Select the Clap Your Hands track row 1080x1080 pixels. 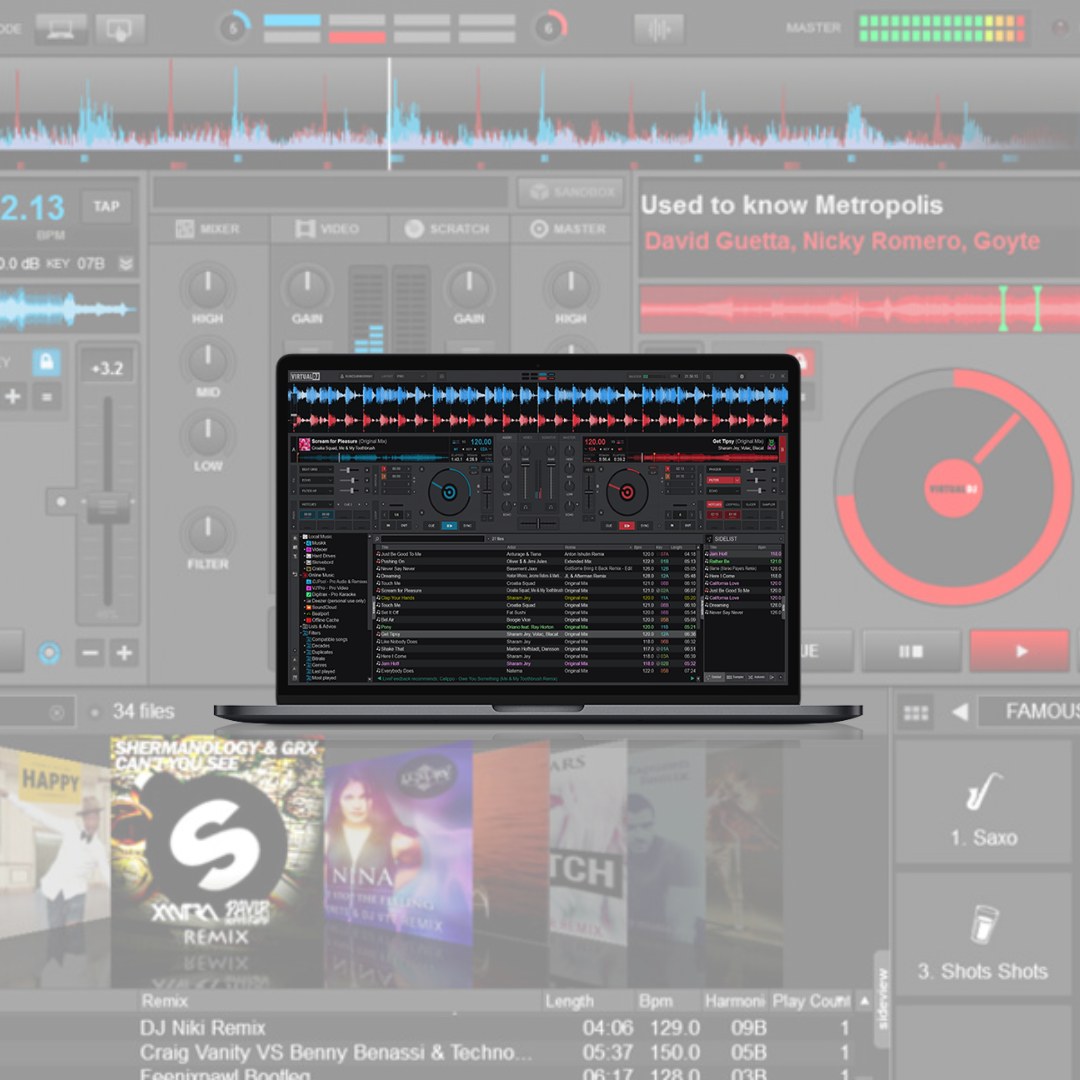click(x=537, y=598)
